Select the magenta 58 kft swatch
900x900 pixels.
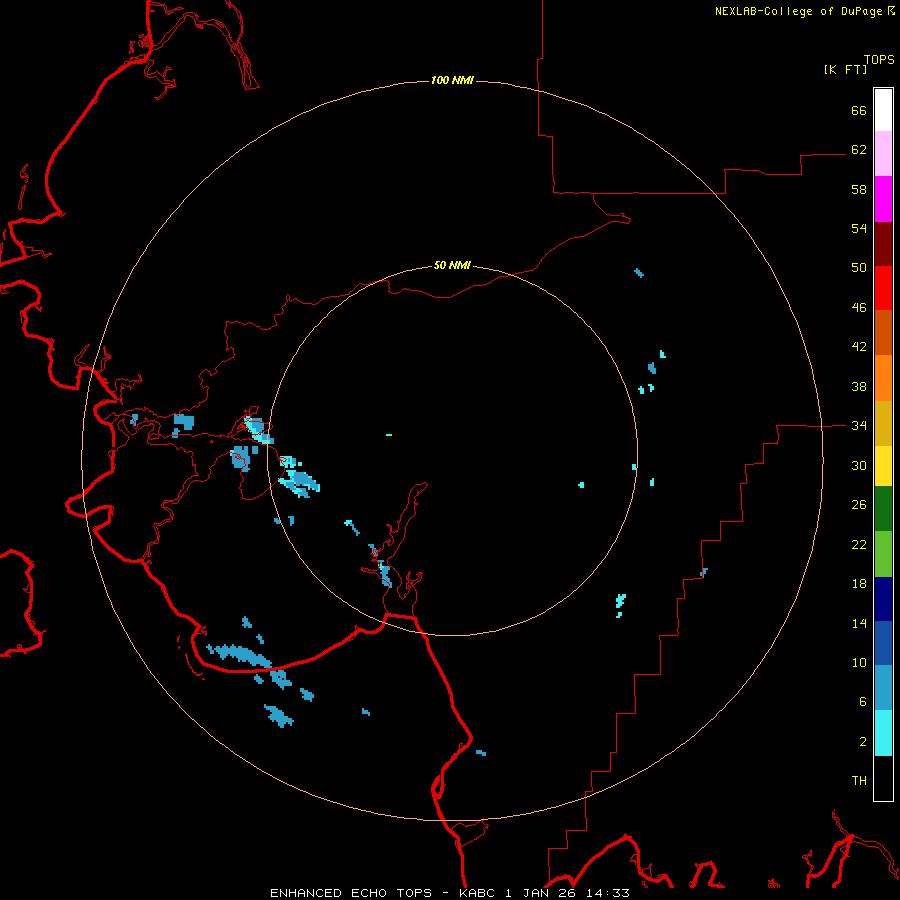tap(883, 199)
